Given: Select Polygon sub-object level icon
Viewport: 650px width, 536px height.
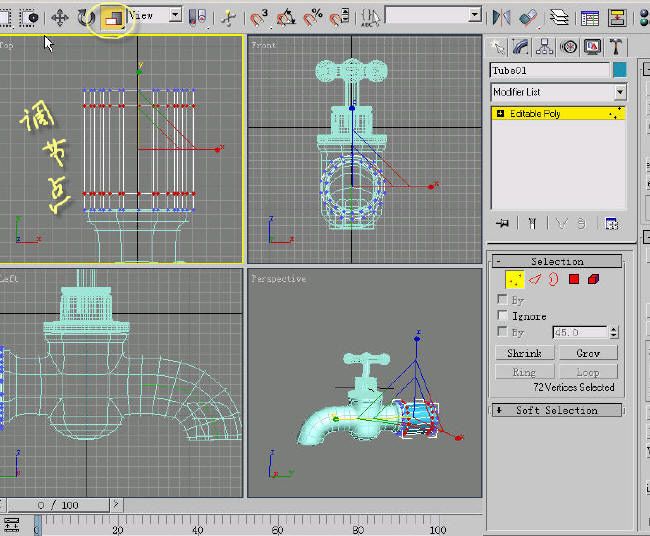Looking at the screenshot, I should click(x=574, y=279).
